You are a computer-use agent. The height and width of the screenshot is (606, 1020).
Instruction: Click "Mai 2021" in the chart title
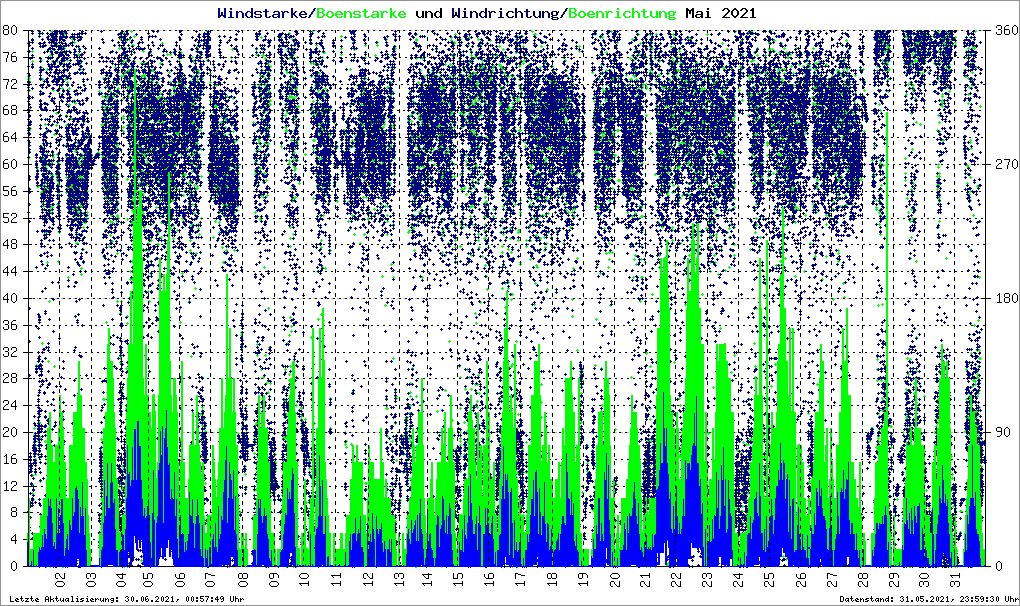[x=720, y=14]
